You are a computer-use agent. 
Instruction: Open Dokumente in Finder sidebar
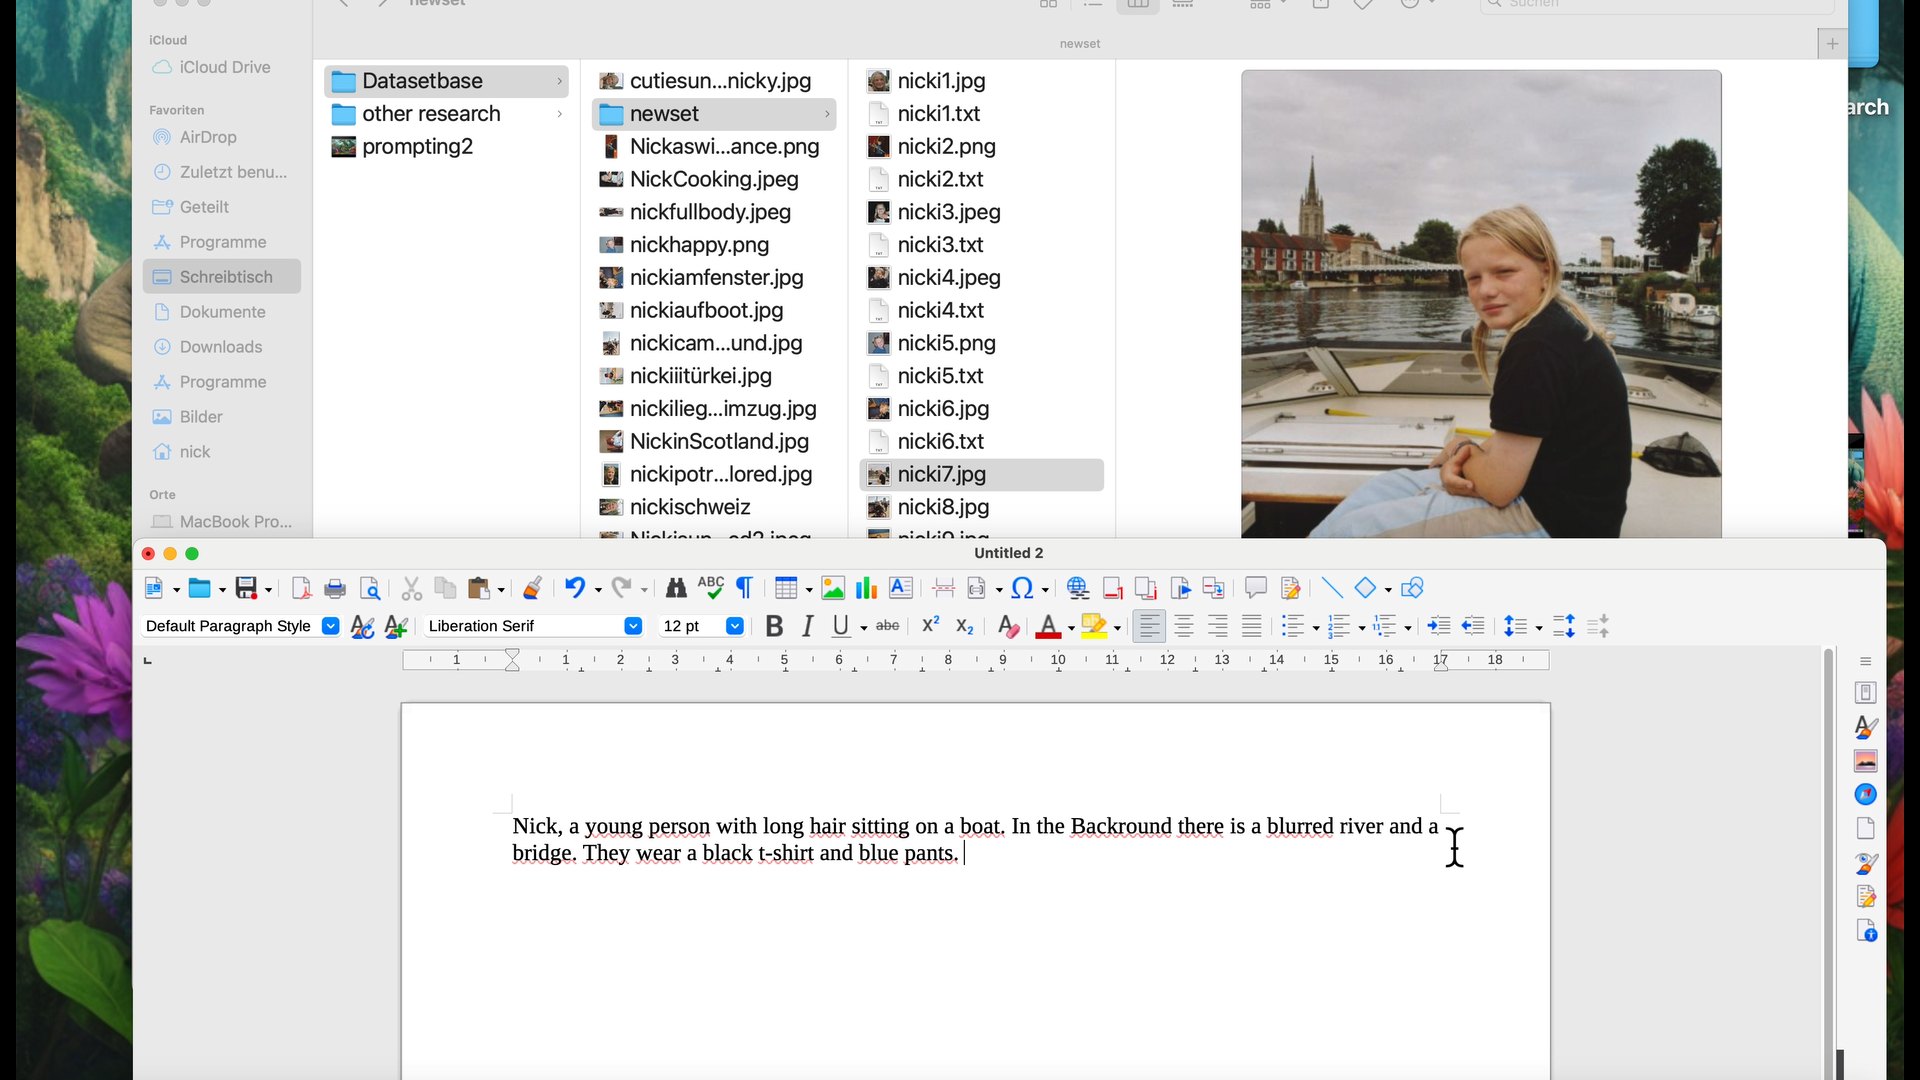click(222, 312)
